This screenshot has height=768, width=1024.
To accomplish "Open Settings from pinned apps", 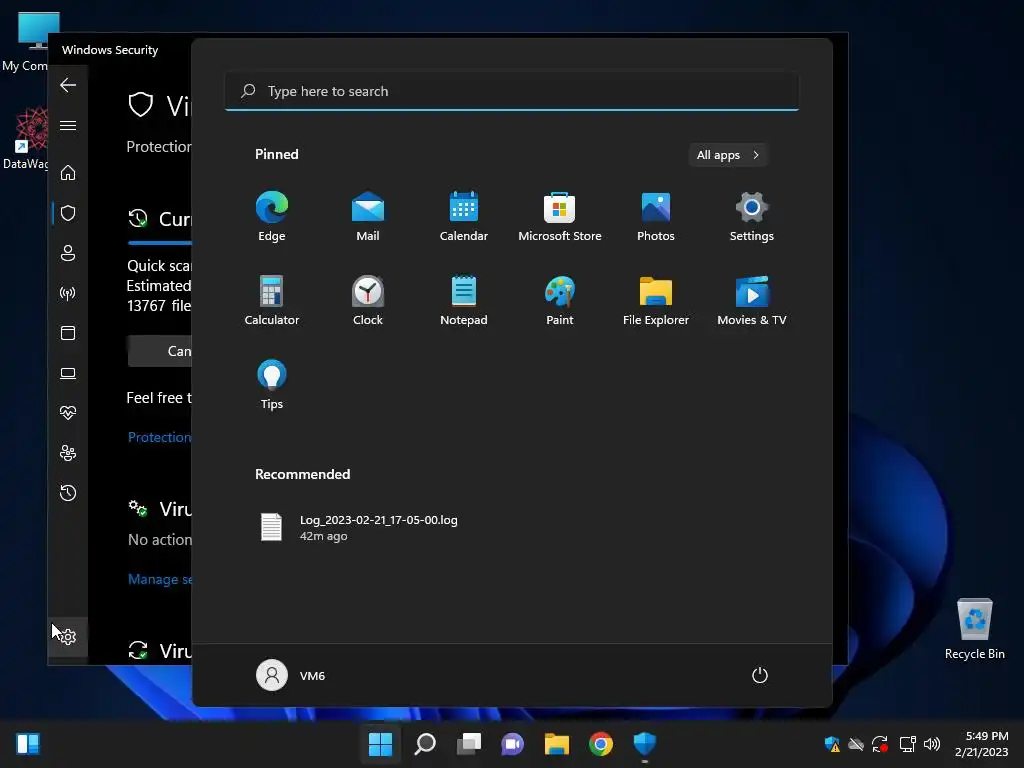I will (752, 216).
